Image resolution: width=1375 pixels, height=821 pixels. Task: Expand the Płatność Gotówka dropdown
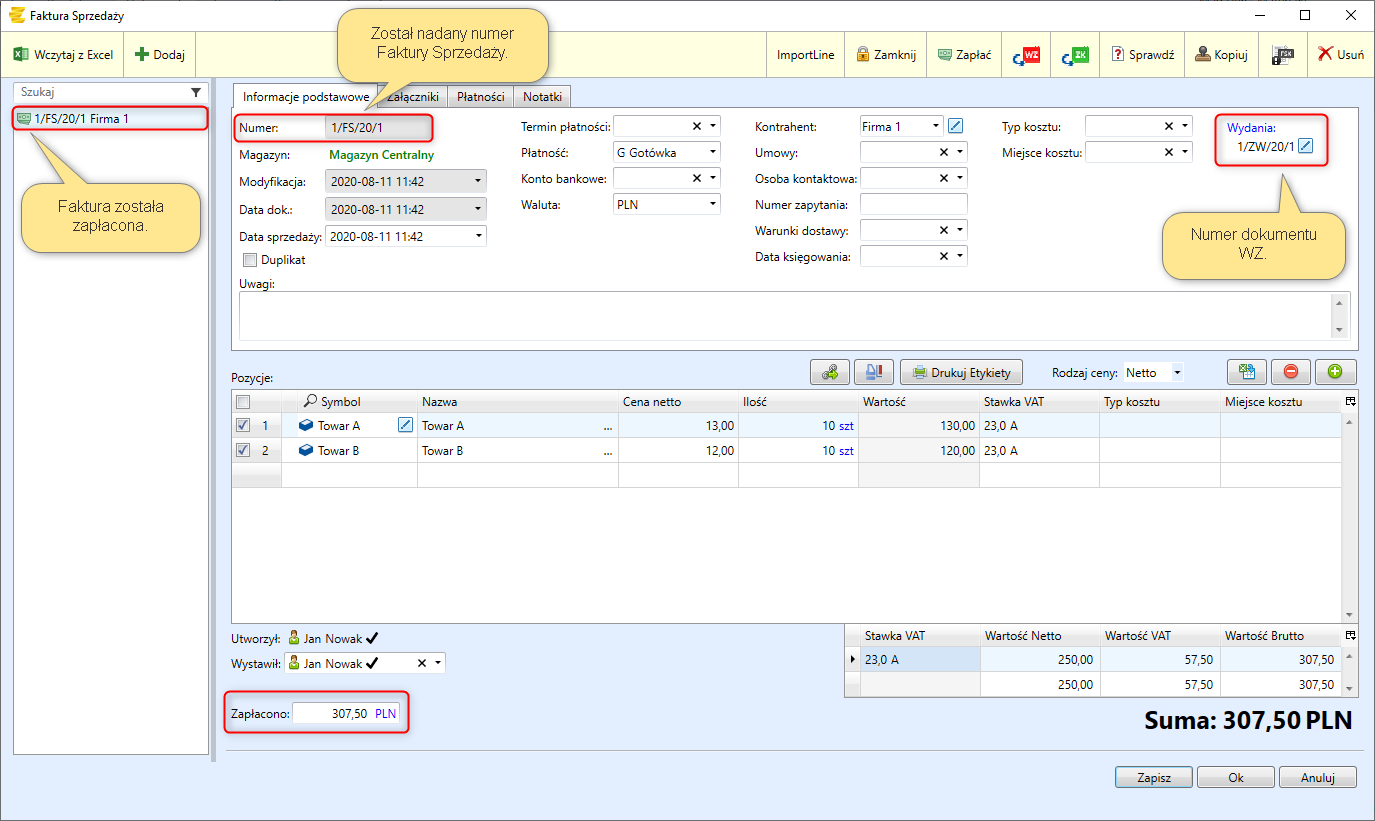pos(713,152)
